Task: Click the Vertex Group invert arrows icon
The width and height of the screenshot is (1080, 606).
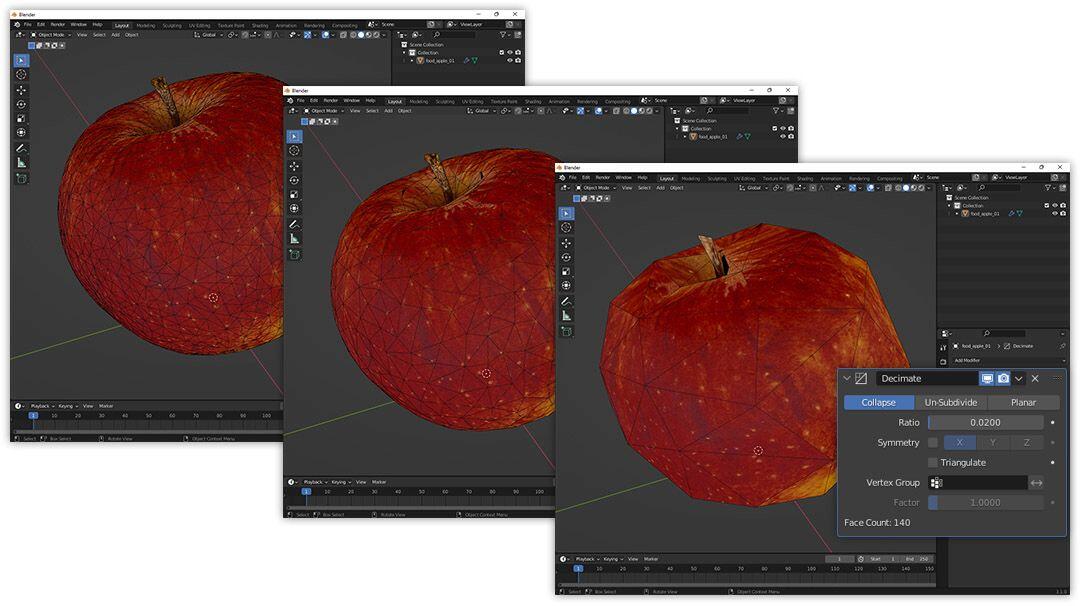Action: [x=1037, y=483]
